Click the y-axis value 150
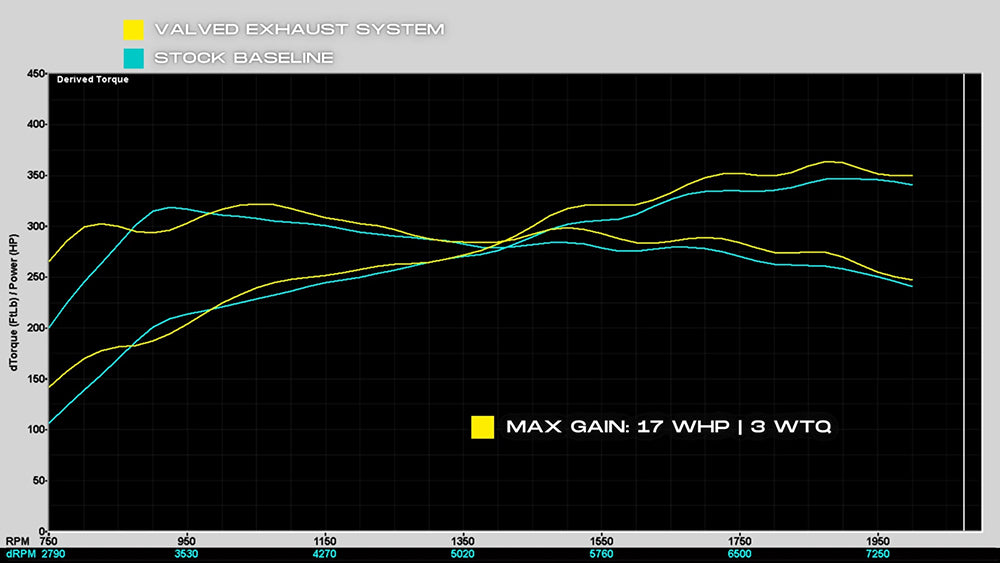1000x563 pixels. 36,379
